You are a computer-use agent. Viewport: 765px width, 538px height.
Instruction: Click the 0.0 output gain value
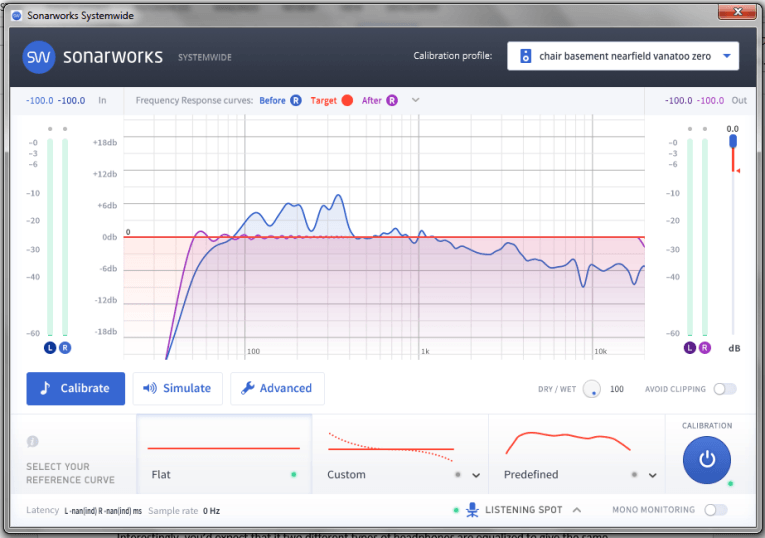(x=732, y=129)
